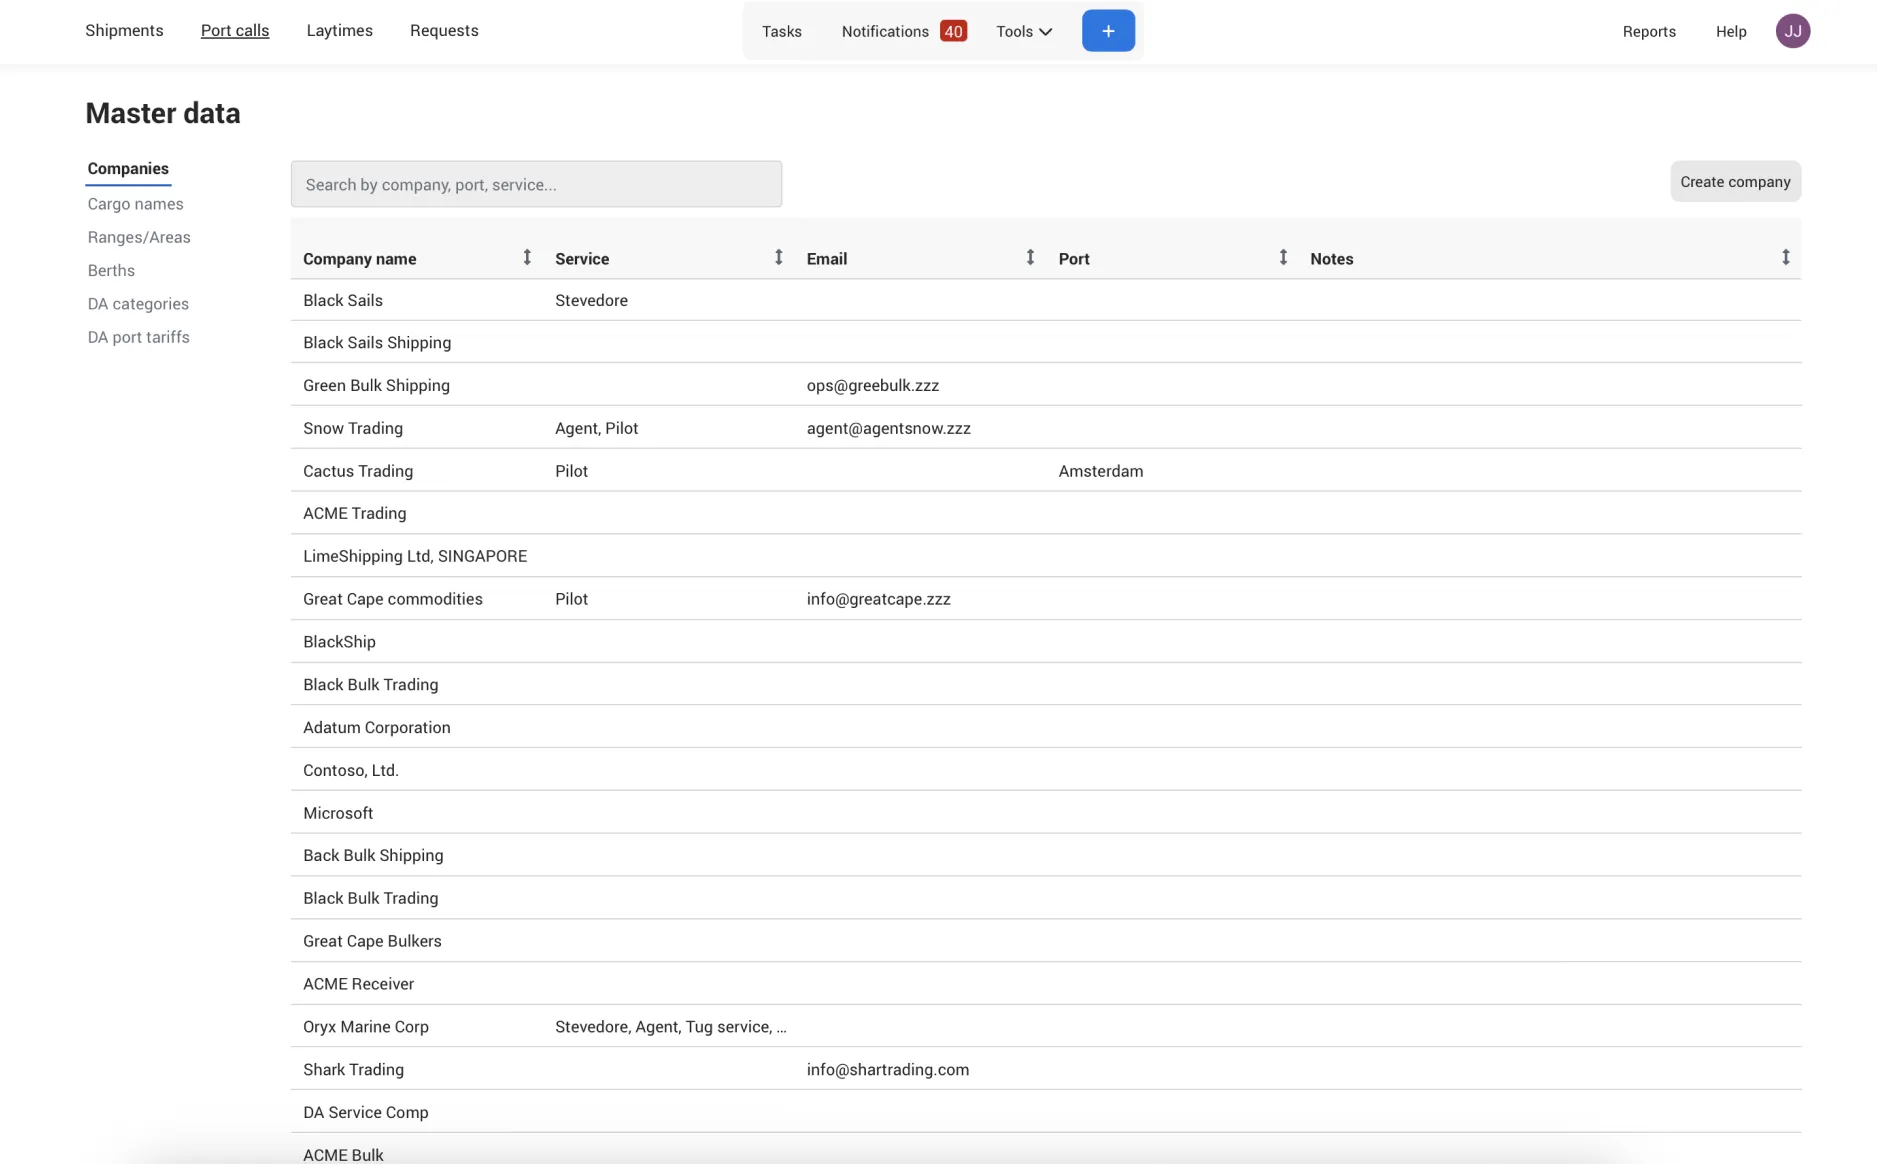This screenshot has height=1164, width=1877.
Task: Expand the Tools dropdown menu
Action: click(x=1024, y=31)
